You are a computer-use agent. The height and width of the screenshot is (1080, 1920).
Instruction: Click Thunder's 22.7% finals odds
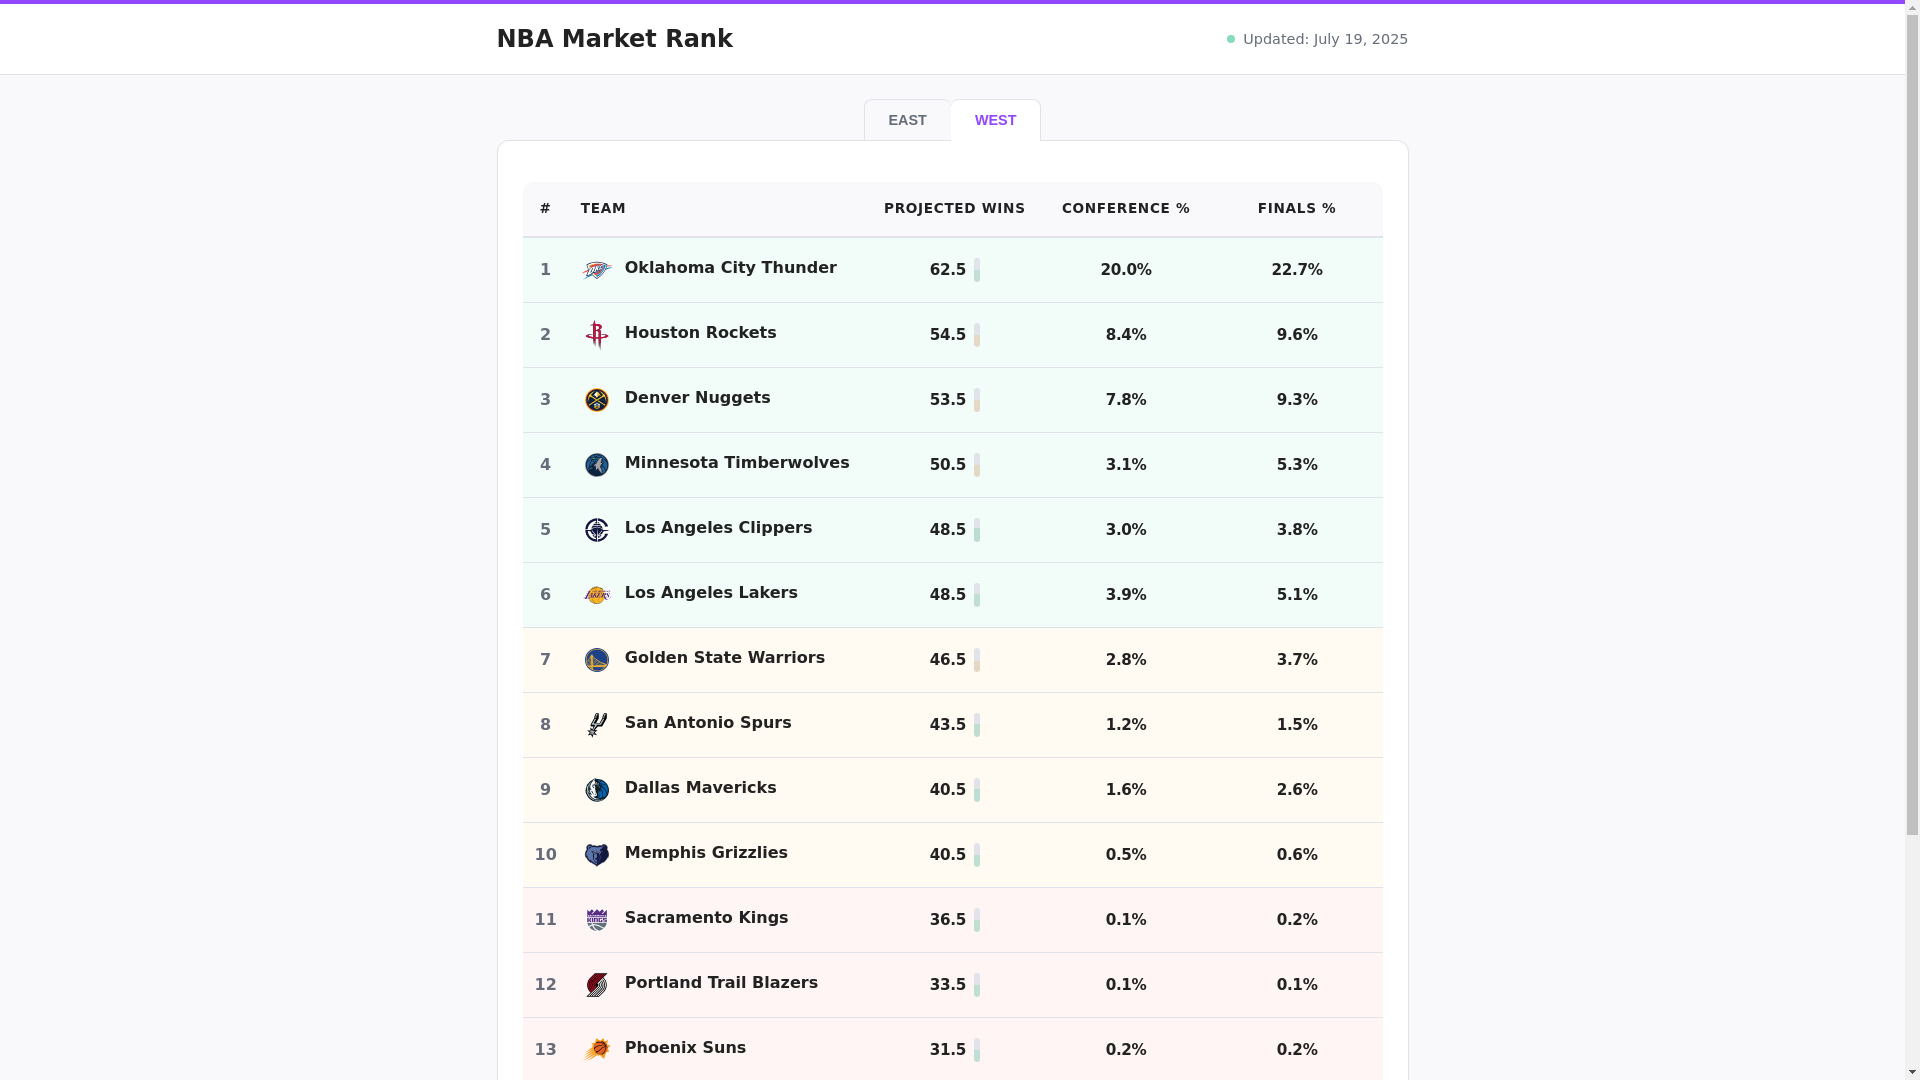(x=1297, y=270)
